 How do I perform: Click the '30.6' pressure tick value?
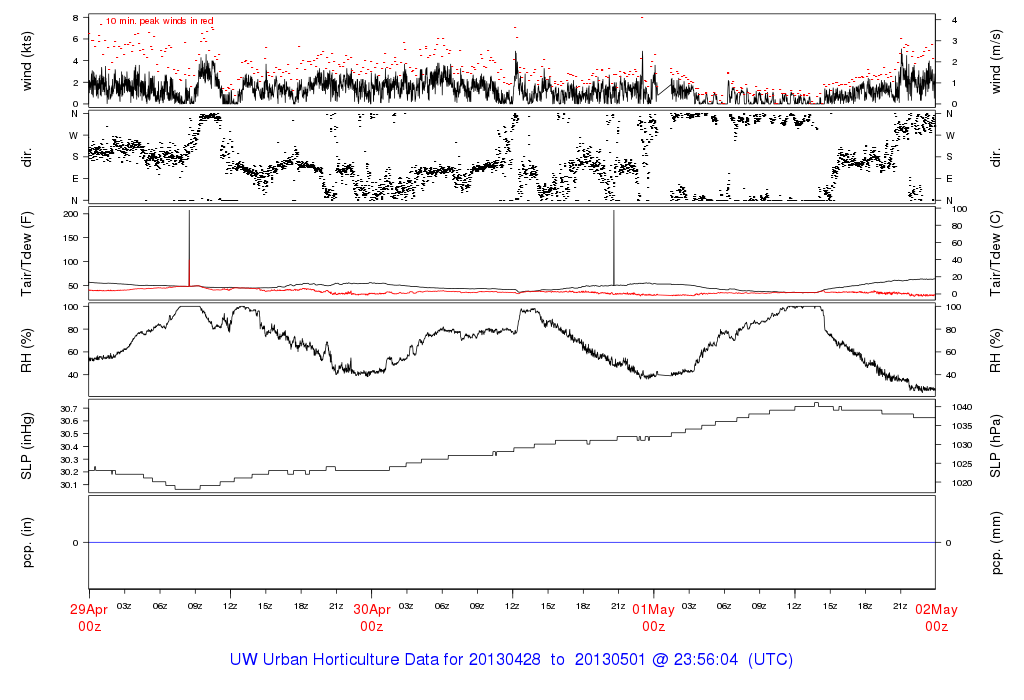69,421
